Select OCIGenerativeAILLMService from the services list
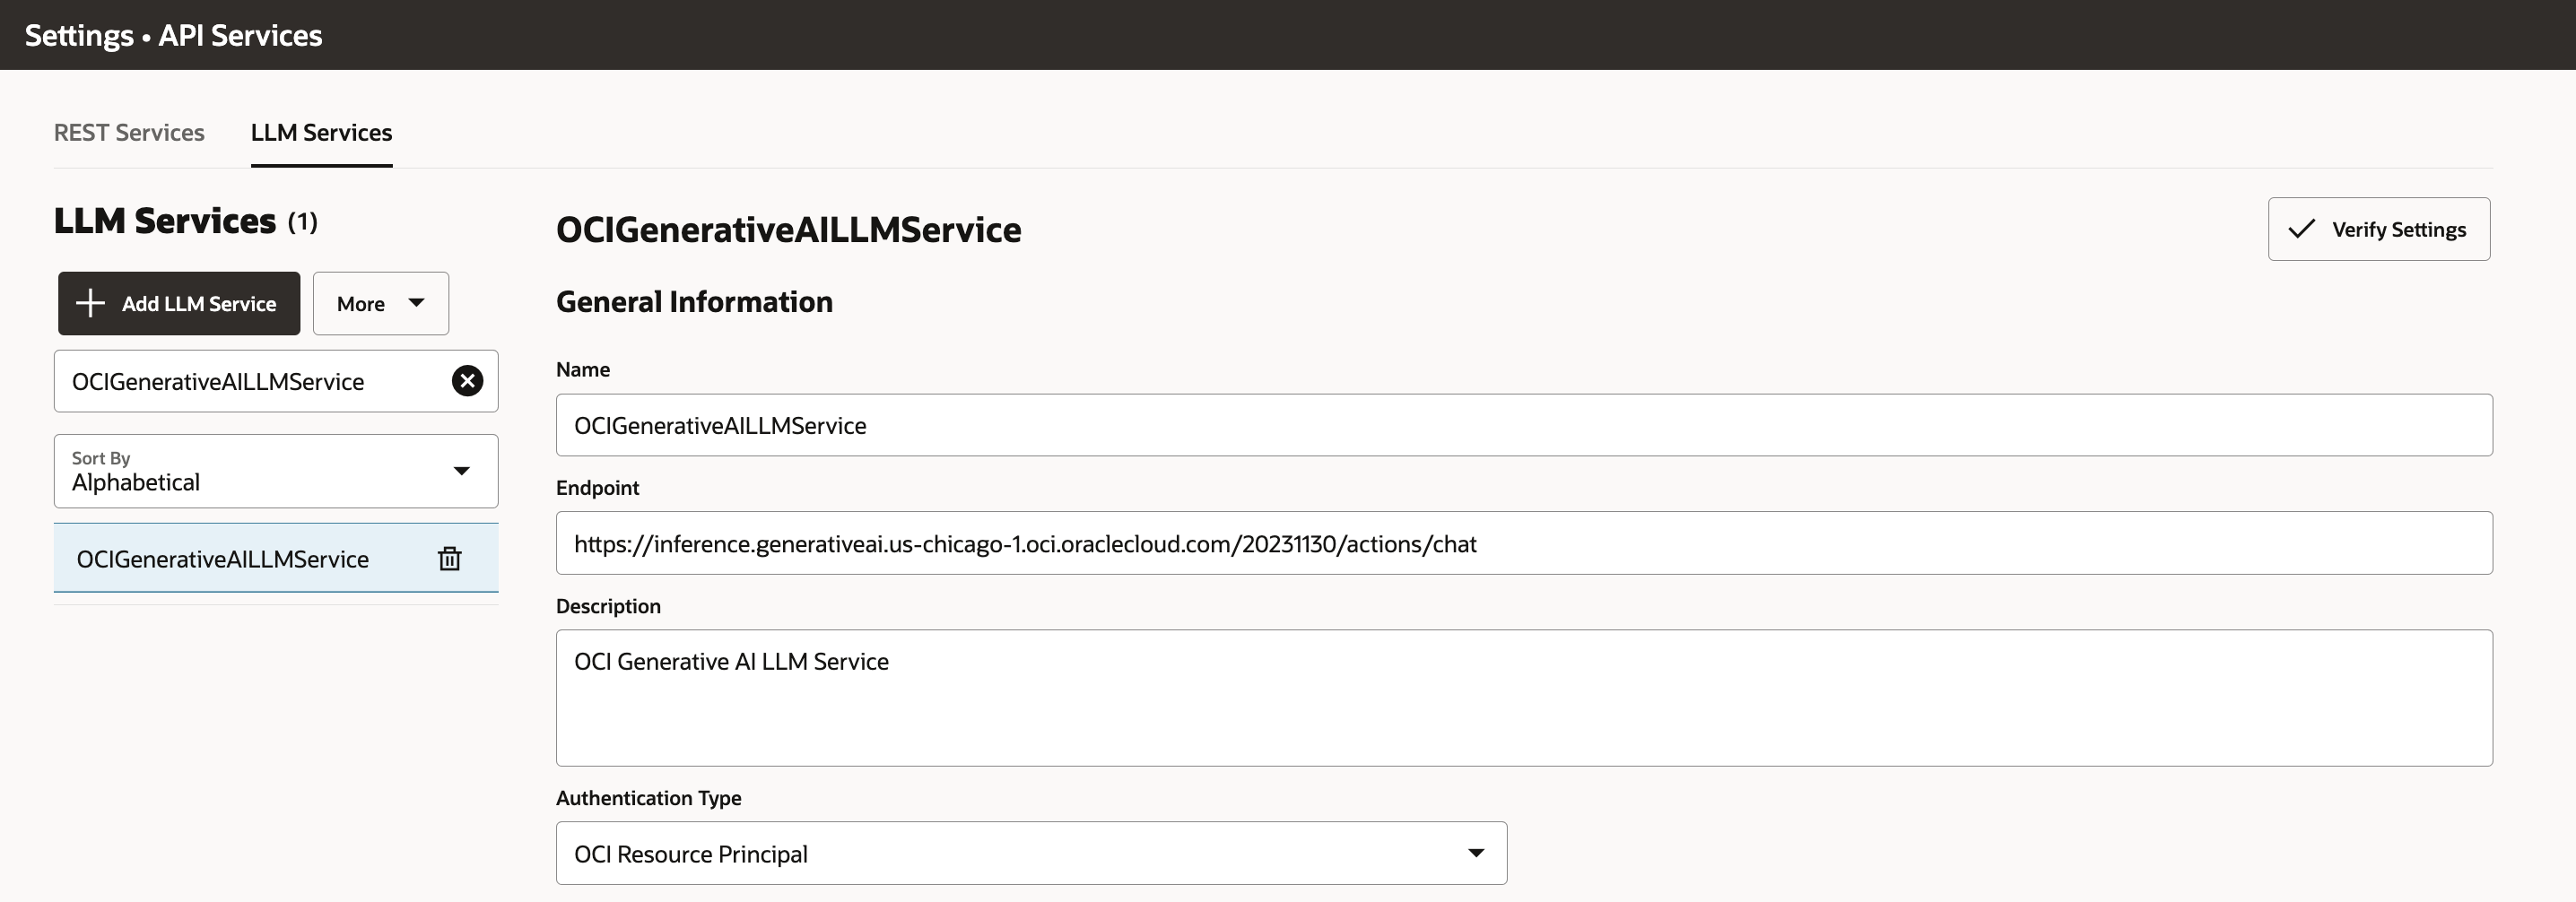 coord(222,558)
